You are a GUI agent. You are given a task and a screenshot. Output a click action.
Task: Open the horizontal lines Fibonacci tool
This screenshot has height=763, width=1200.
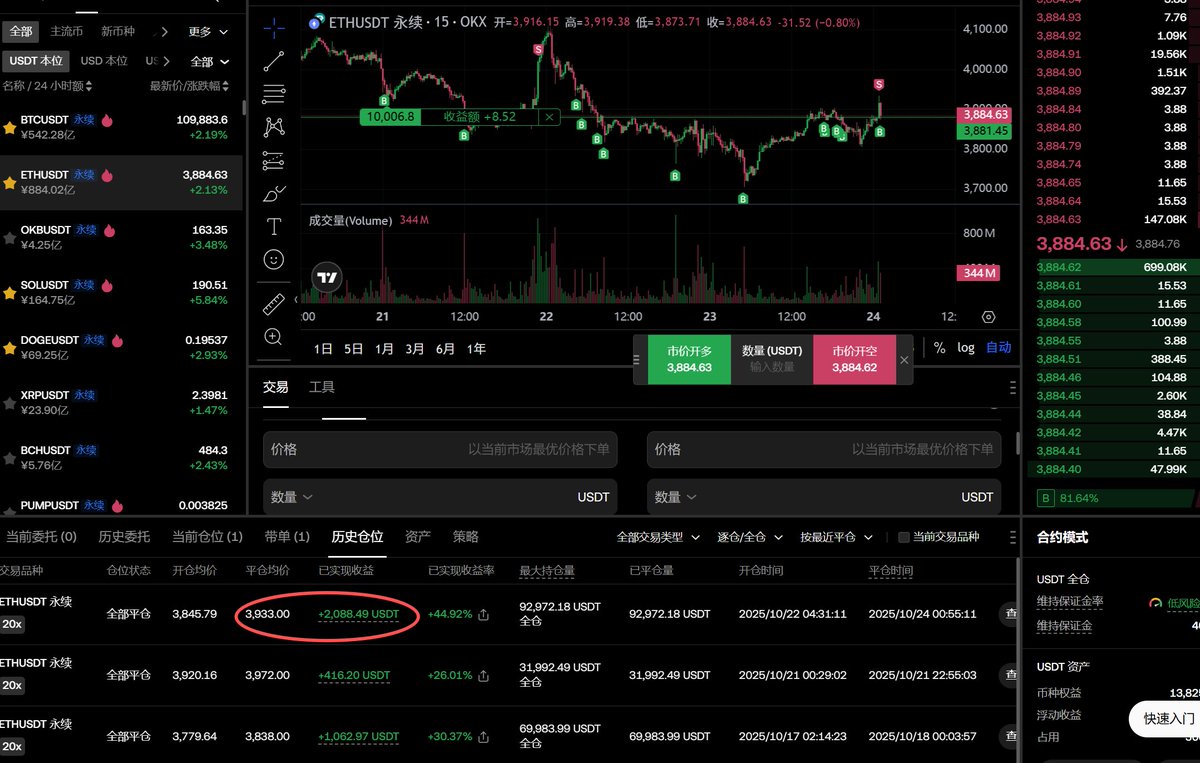(x=273, y=95)
